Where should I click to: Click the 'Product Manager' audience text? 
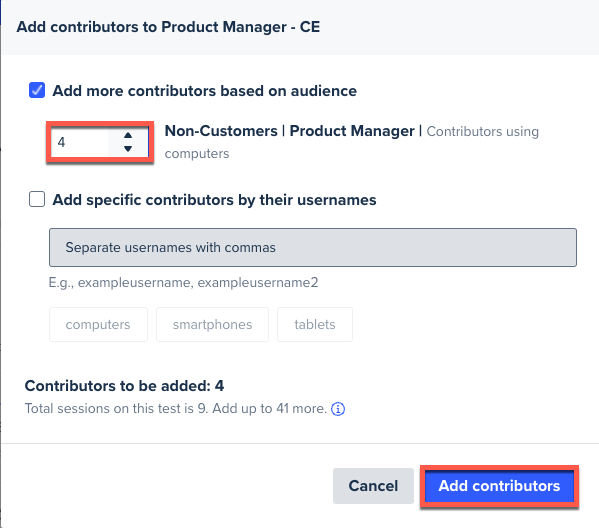[352, 131]
